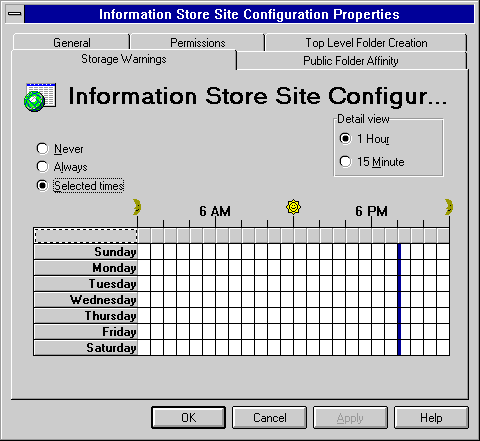Click the right moon icon at schedule end
The image size is (480, 441).
449,207
